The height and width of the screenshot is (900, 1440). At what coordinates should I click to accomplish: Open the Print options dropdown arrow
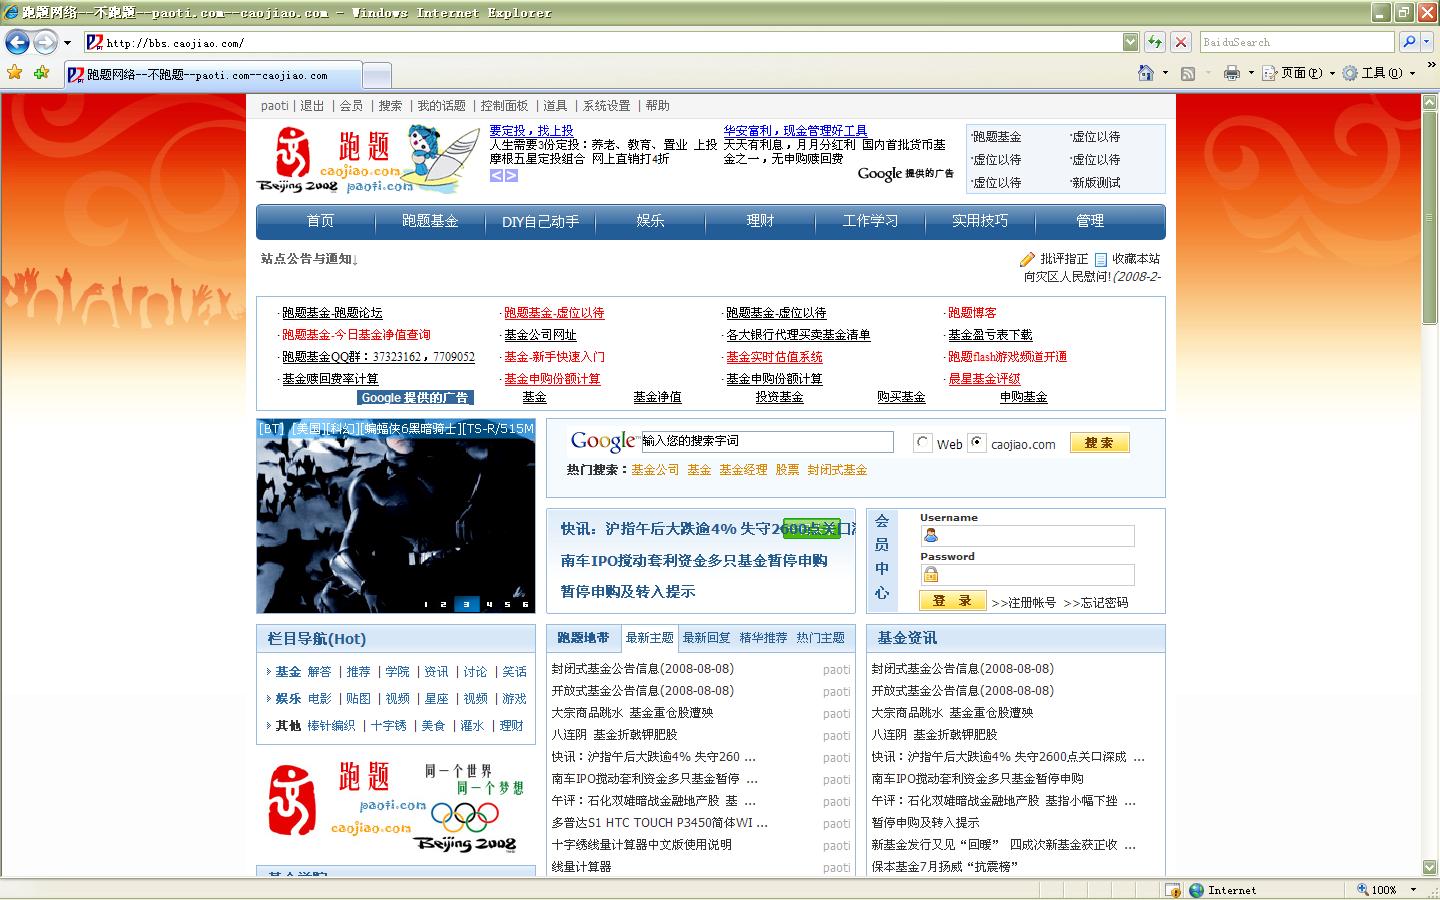click(x=1251, y=73)
